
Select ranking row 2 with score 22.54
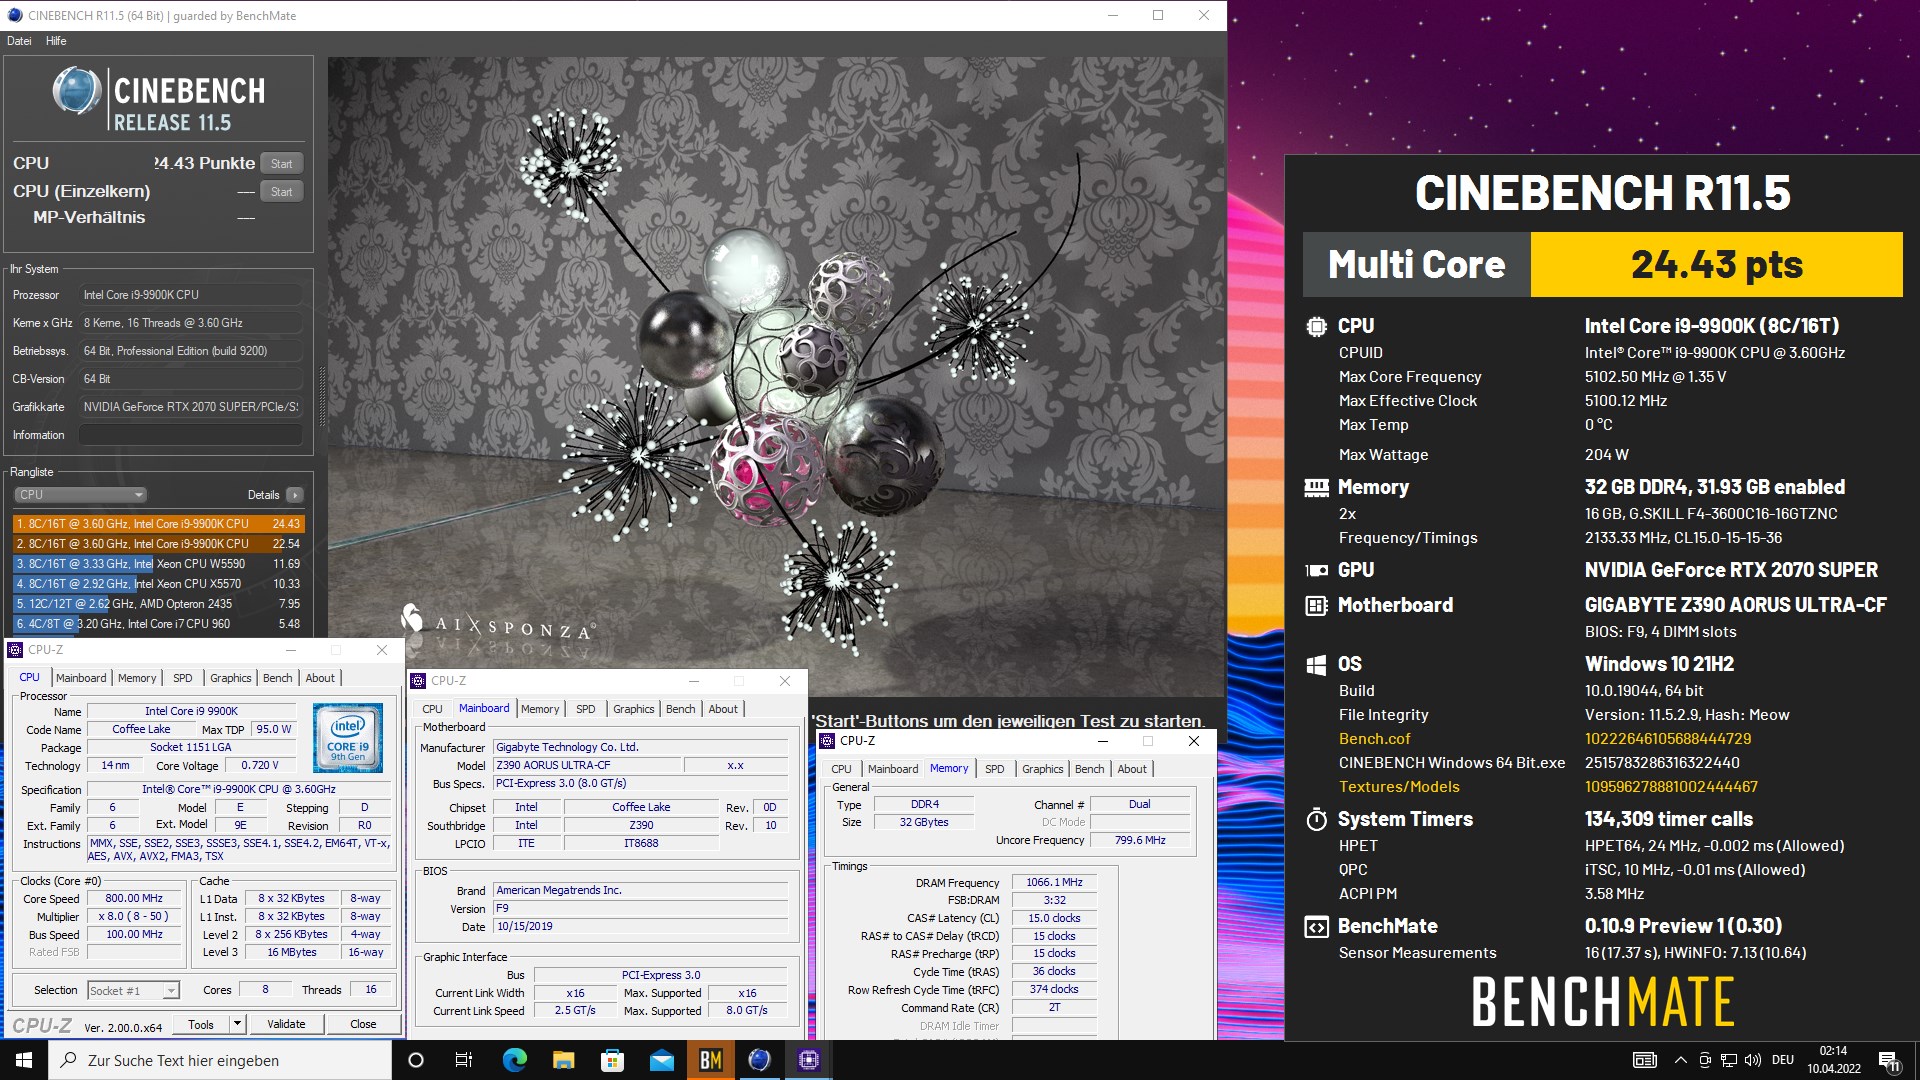pyautogui.click(x=158, y=544)
